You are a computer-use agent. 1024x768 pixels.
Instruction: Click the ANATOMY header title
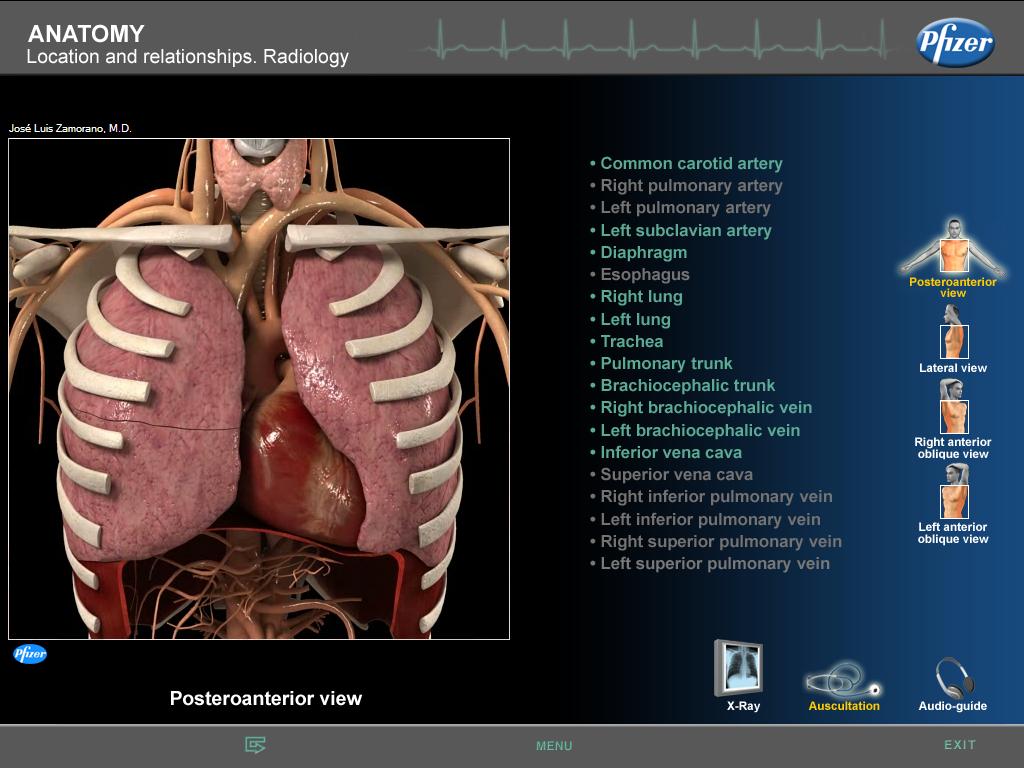pyautogui.click(x=86, y=33)
